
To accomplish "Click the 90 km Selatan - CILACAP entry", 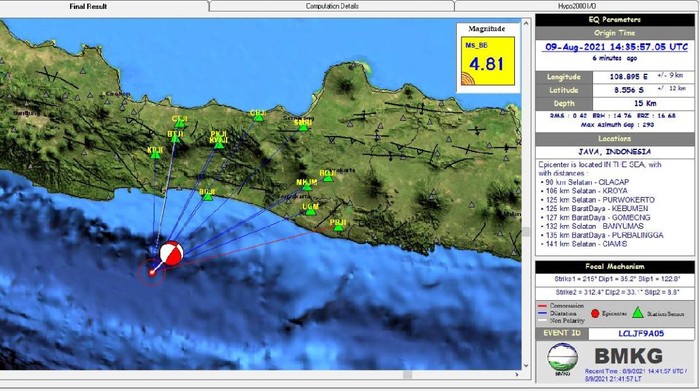I will tap(587, 182).
